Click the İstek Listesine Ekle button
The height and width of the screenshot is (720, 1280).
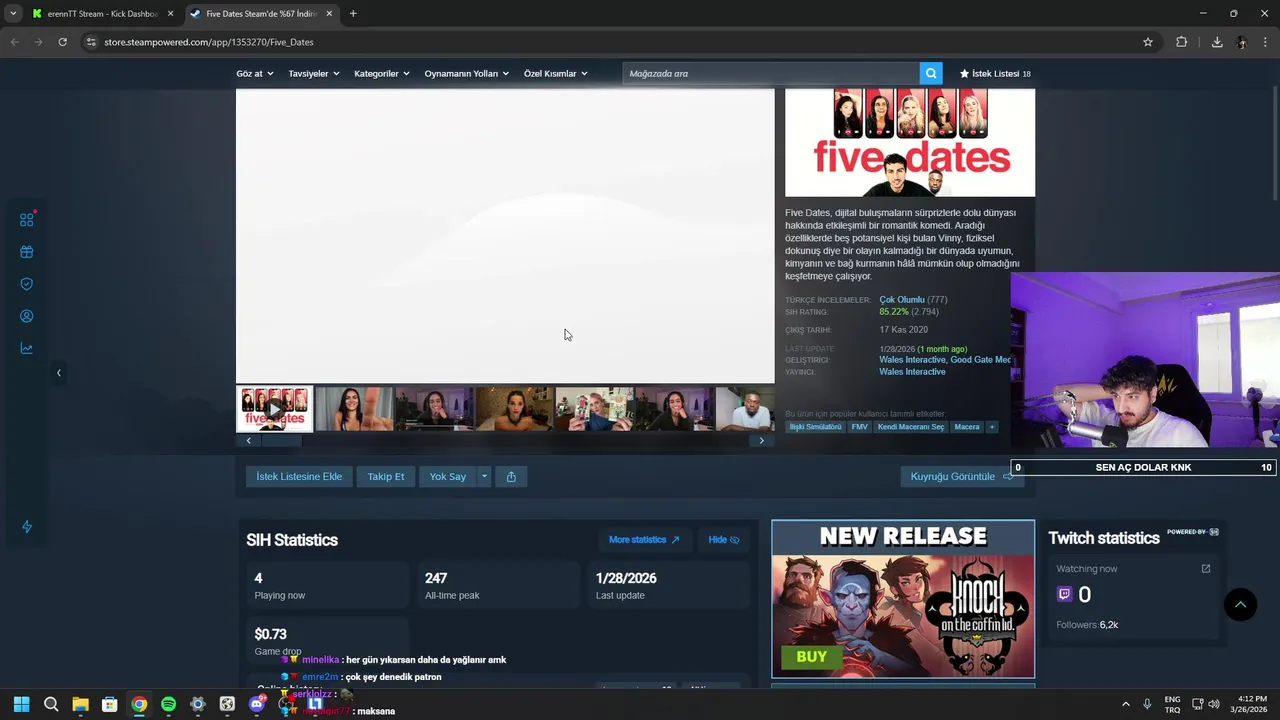[x=299, y=477]
